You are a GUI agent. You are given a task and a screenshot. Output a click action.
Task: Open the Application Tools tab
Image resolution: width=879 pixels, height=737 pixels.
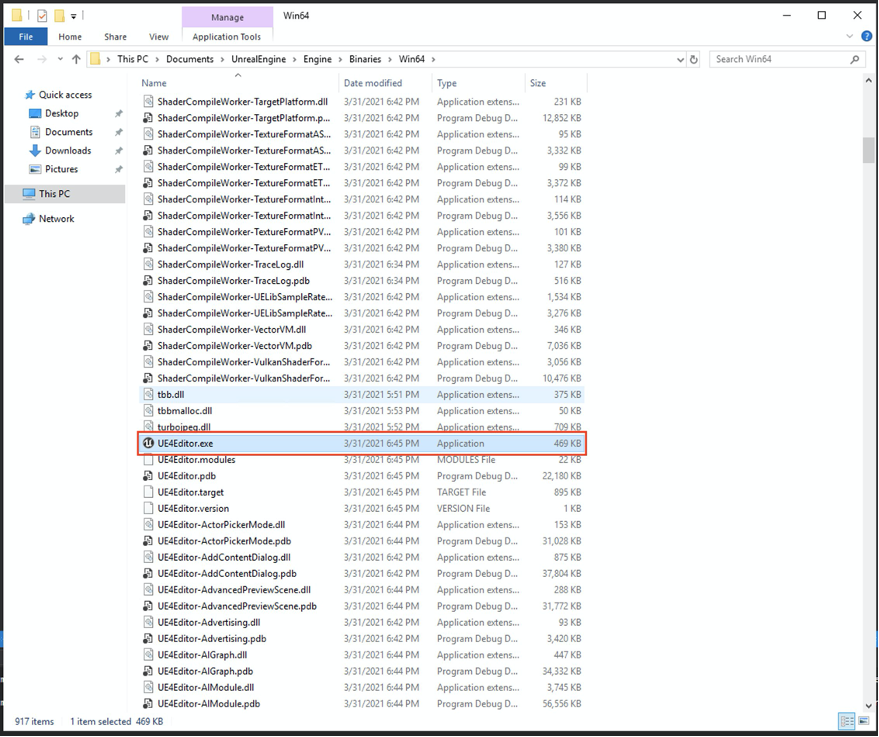(x=226, y=36)
